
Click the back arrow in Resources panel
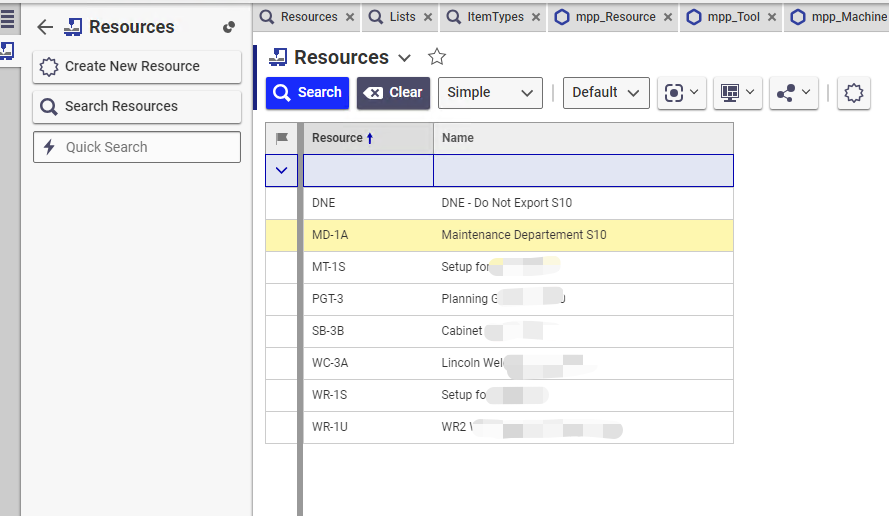44,27
